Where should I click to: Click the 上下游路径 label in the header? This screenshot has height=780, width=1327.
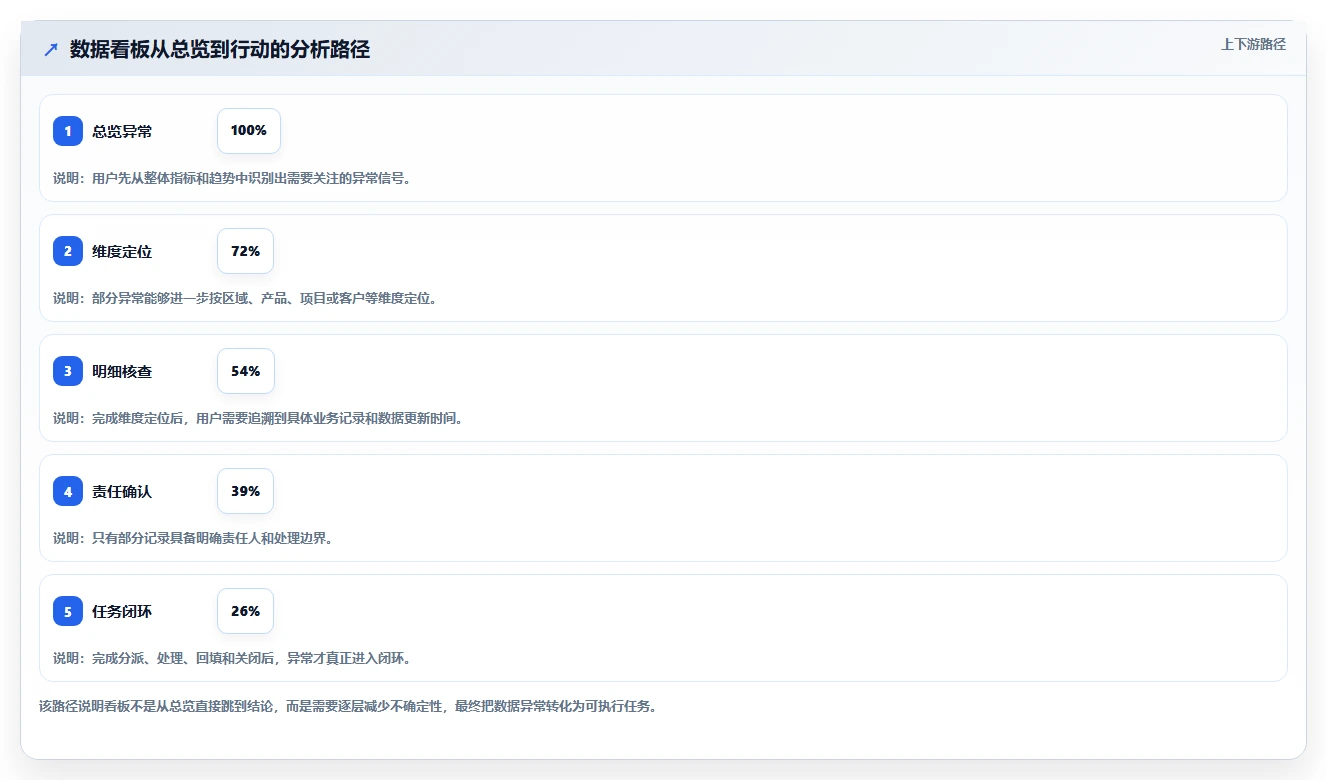point(1253,44)
